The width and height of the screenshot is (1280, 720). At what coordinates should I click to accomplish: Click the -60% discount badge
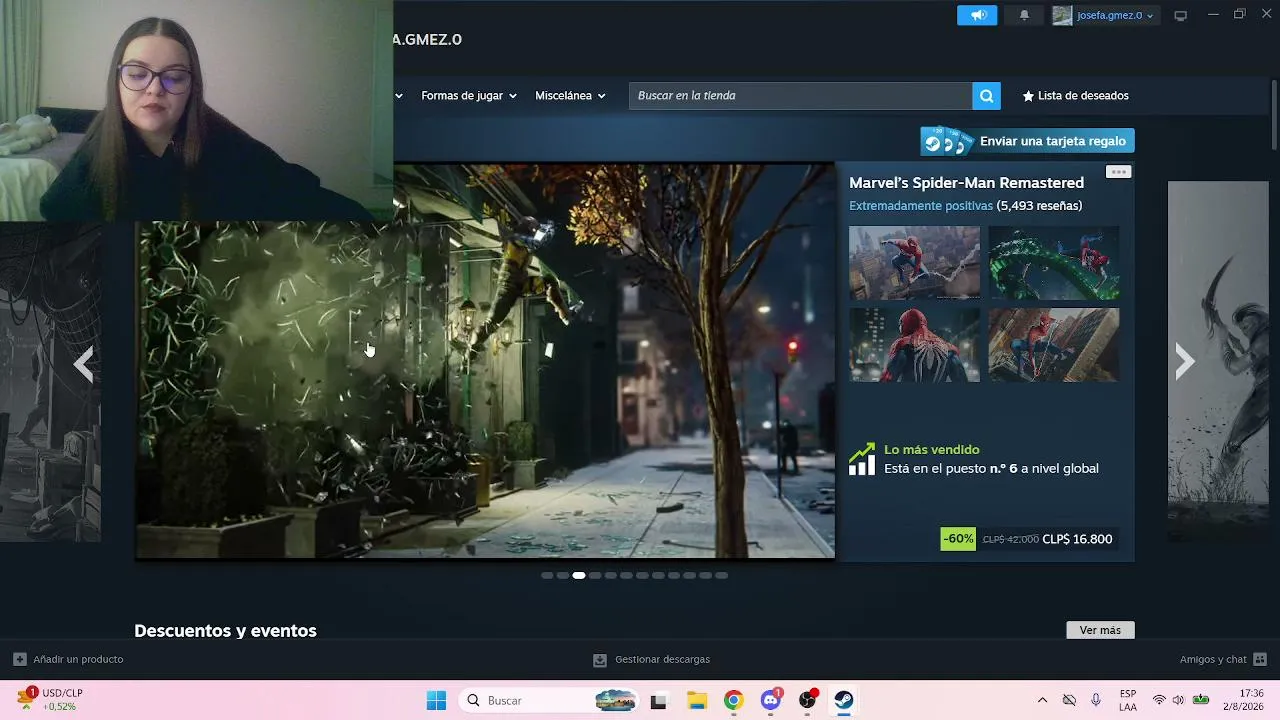tap(958, 539)
